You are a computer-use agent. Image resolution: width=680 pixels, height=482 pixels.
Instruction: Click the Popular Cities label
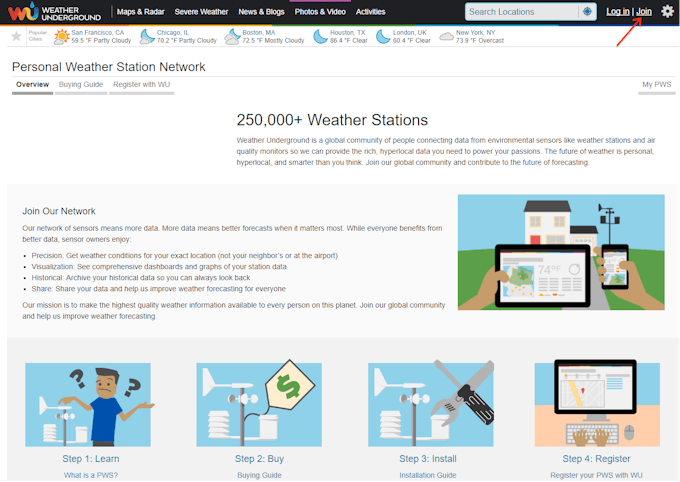pos(37,36)
